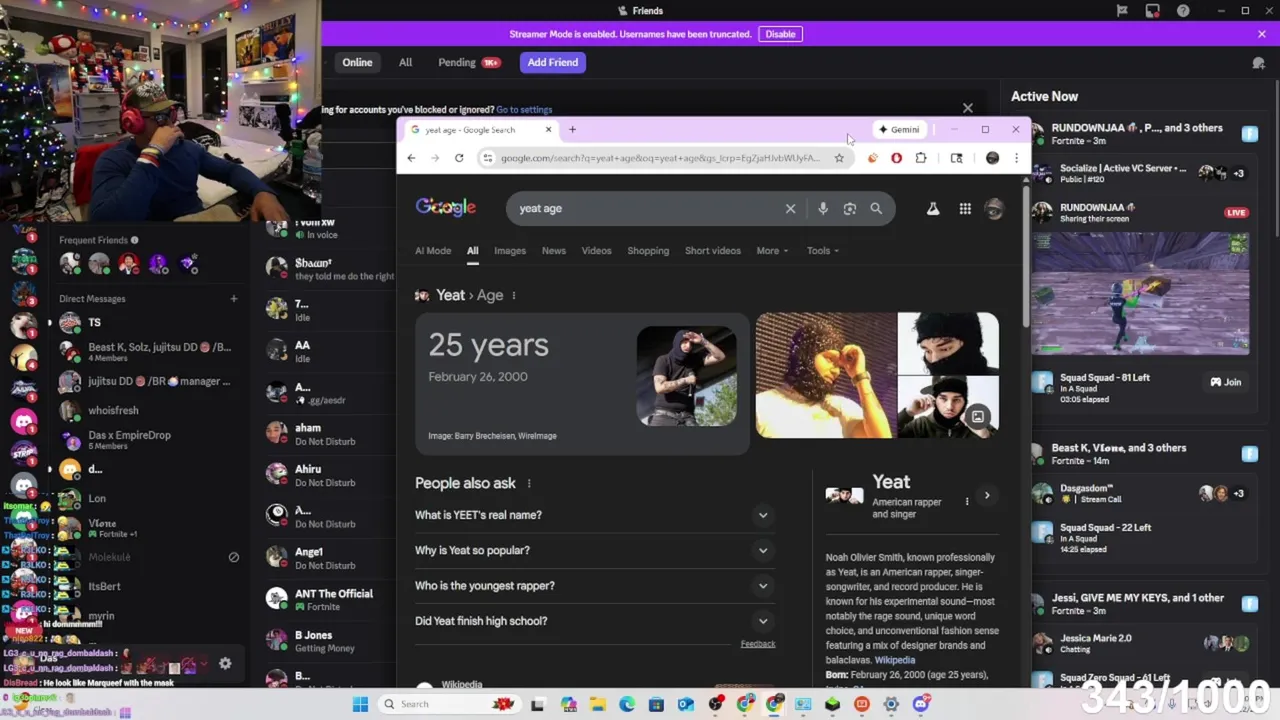1280x720 pixels.
Task: Switch to All friends tab
Action: coord(405,62)
